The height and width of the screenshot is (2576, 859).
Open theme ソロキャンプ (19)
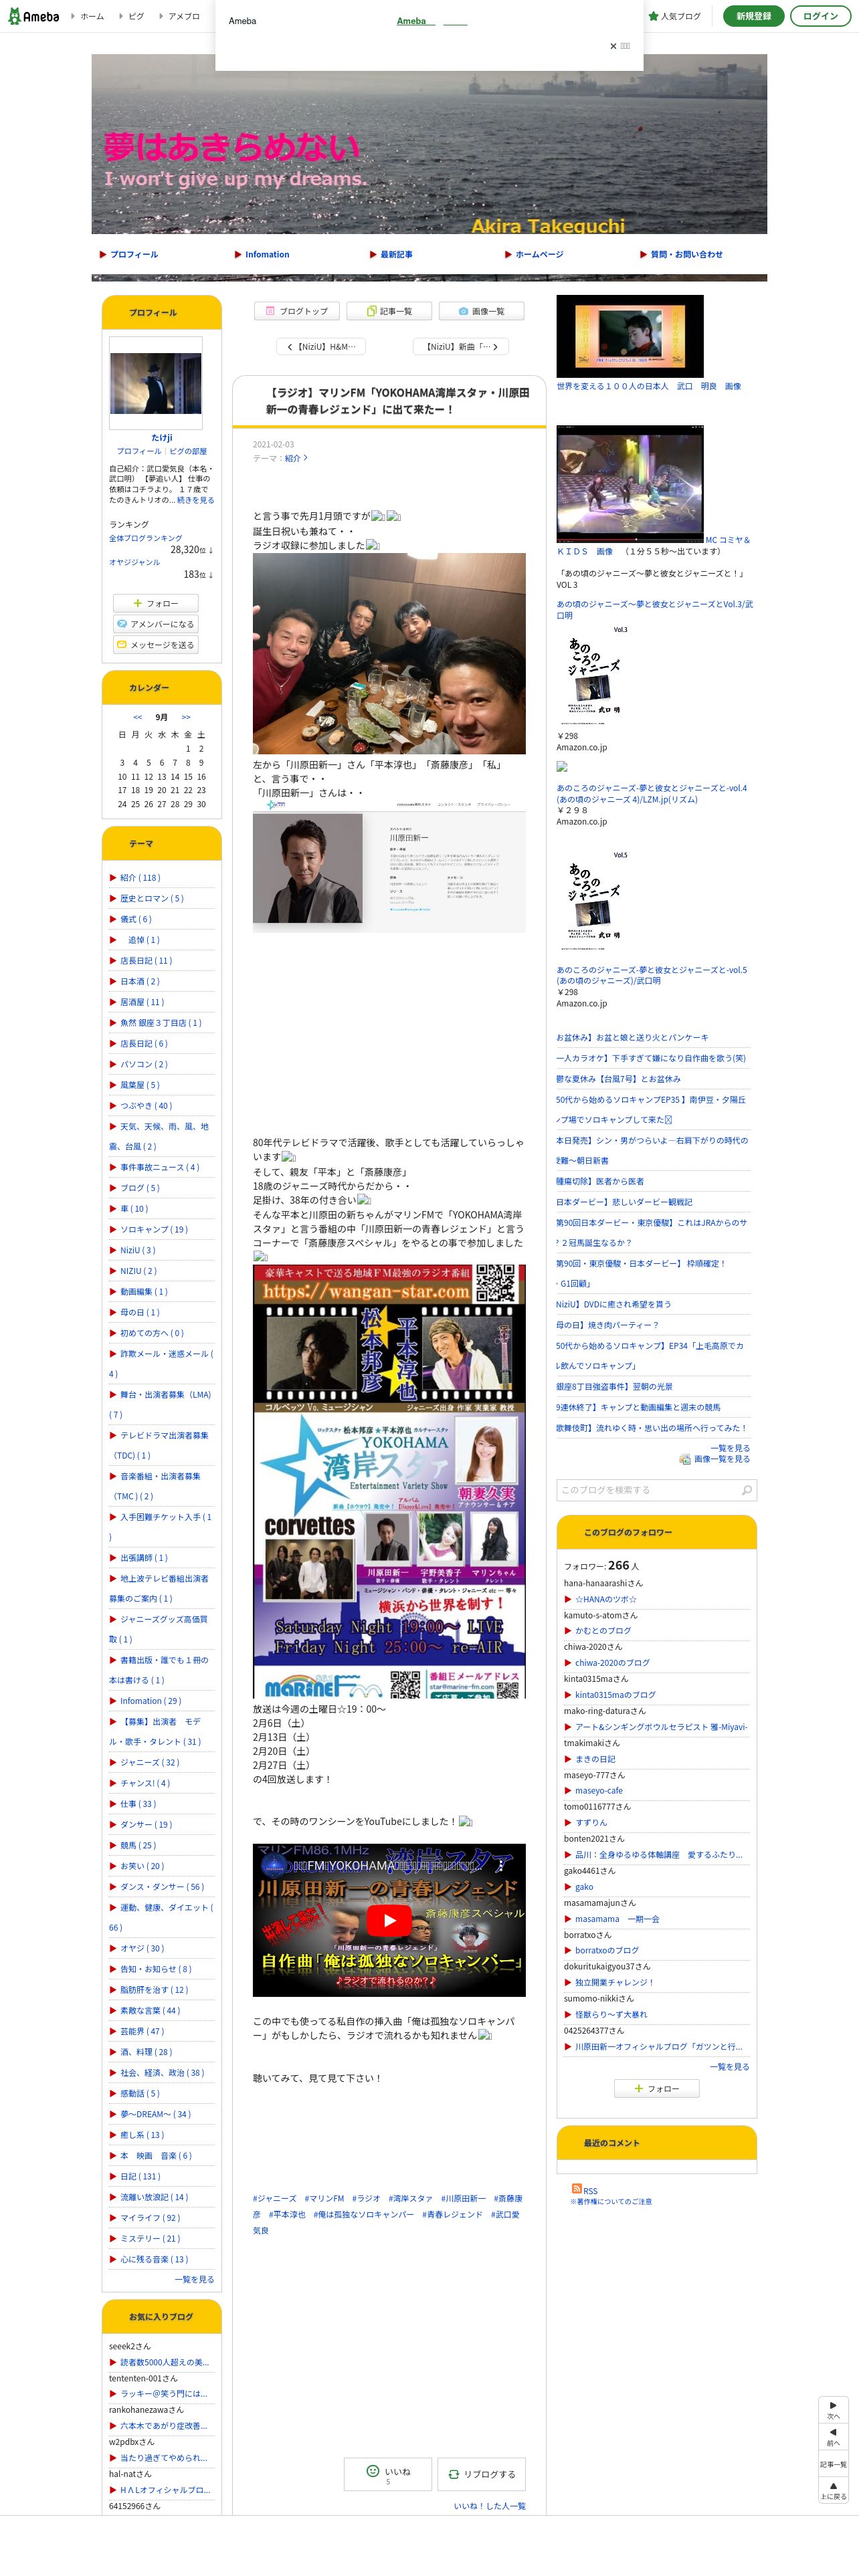pos(153,1230)
